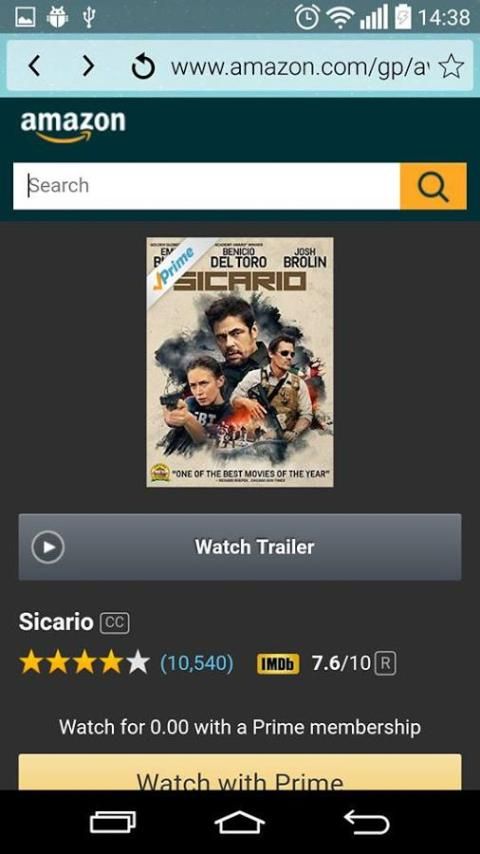Tap the browser URL address bar
Image resolution: width=480 pixels, height=854 pixels.
[300, 67]
